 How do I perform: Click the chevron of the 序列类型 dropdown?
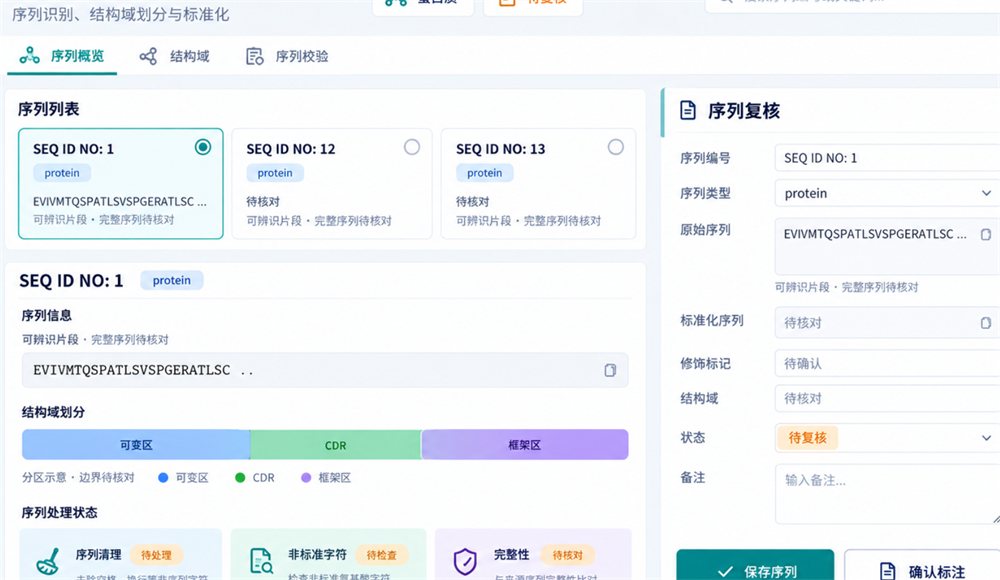[986, 193]
